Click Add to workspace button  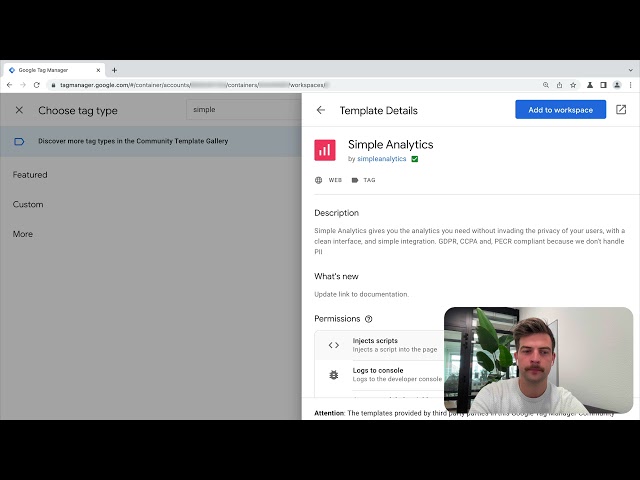pos(560,110)
